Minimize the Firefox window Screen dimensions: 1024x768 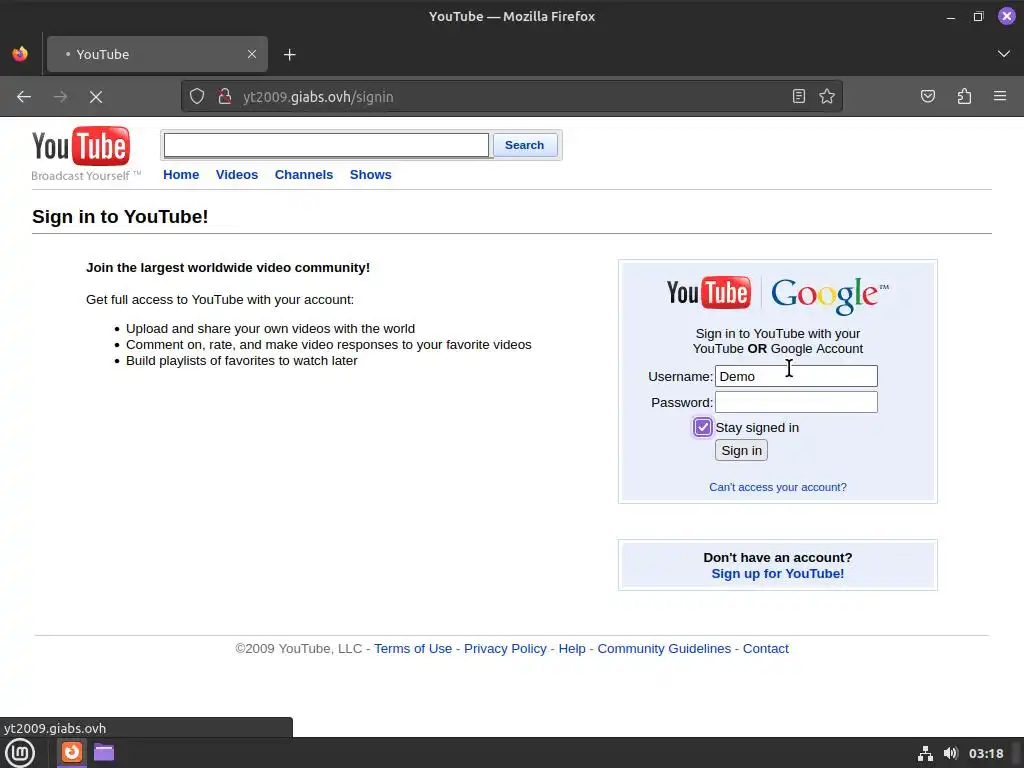point(951,17)
